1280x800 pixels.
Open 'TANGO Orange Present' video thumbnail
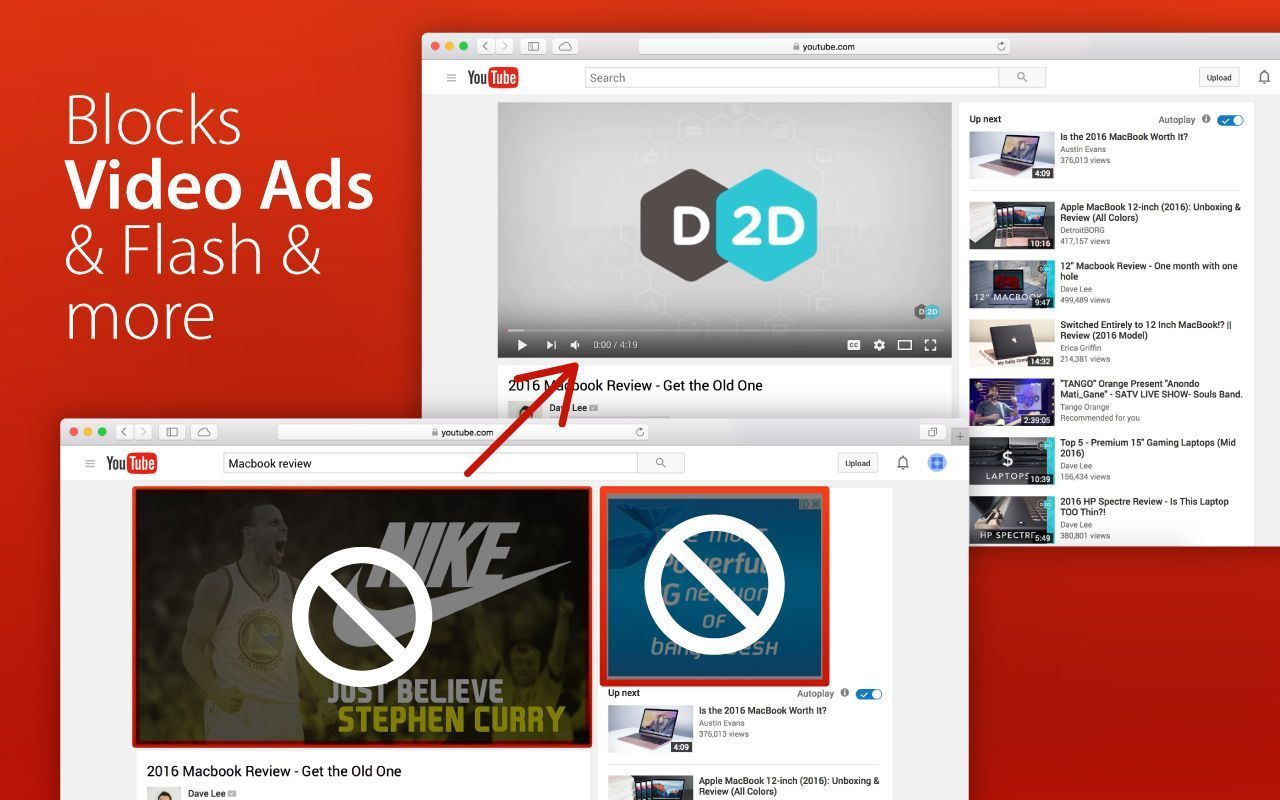pos(1012,402)
